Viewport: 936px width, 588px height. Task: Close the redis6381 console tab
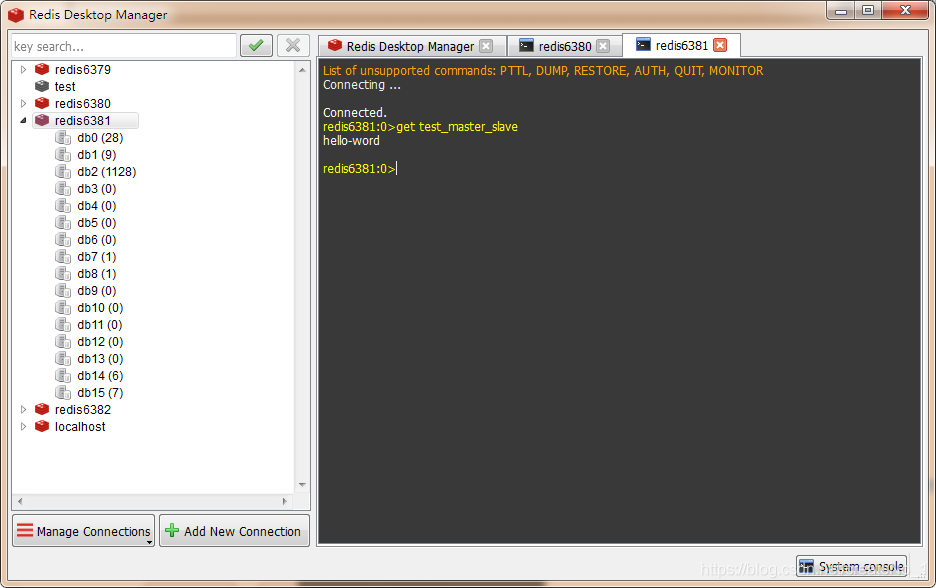click(721, 45)
